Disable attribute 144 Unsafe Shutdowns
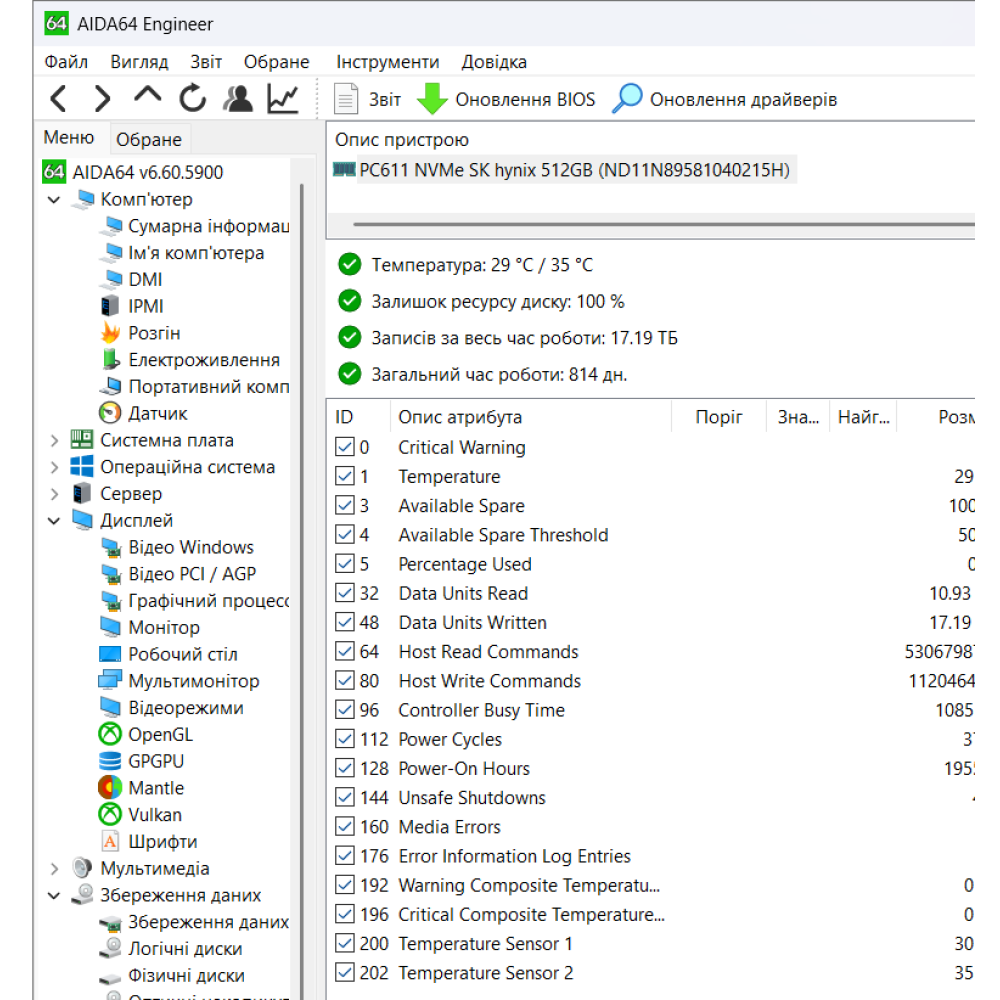Viewport: 1000px width, 1000px height. point(346,797)
